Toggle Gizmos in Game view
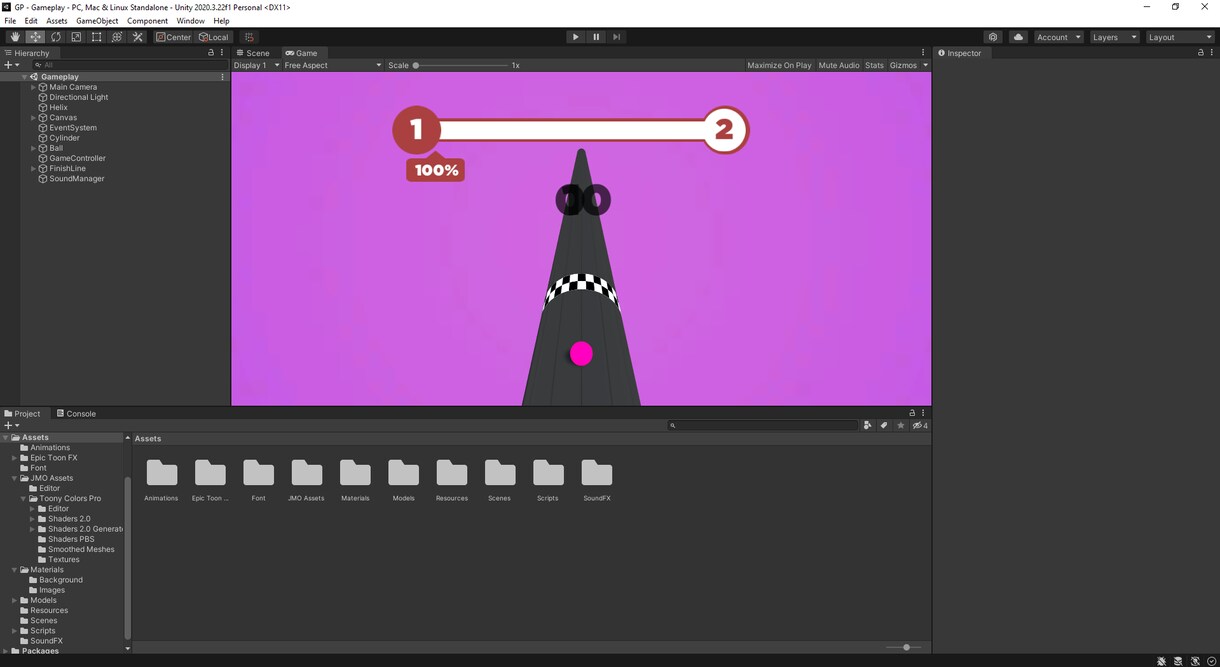The image size is (1220, 667). click(903, 65)
